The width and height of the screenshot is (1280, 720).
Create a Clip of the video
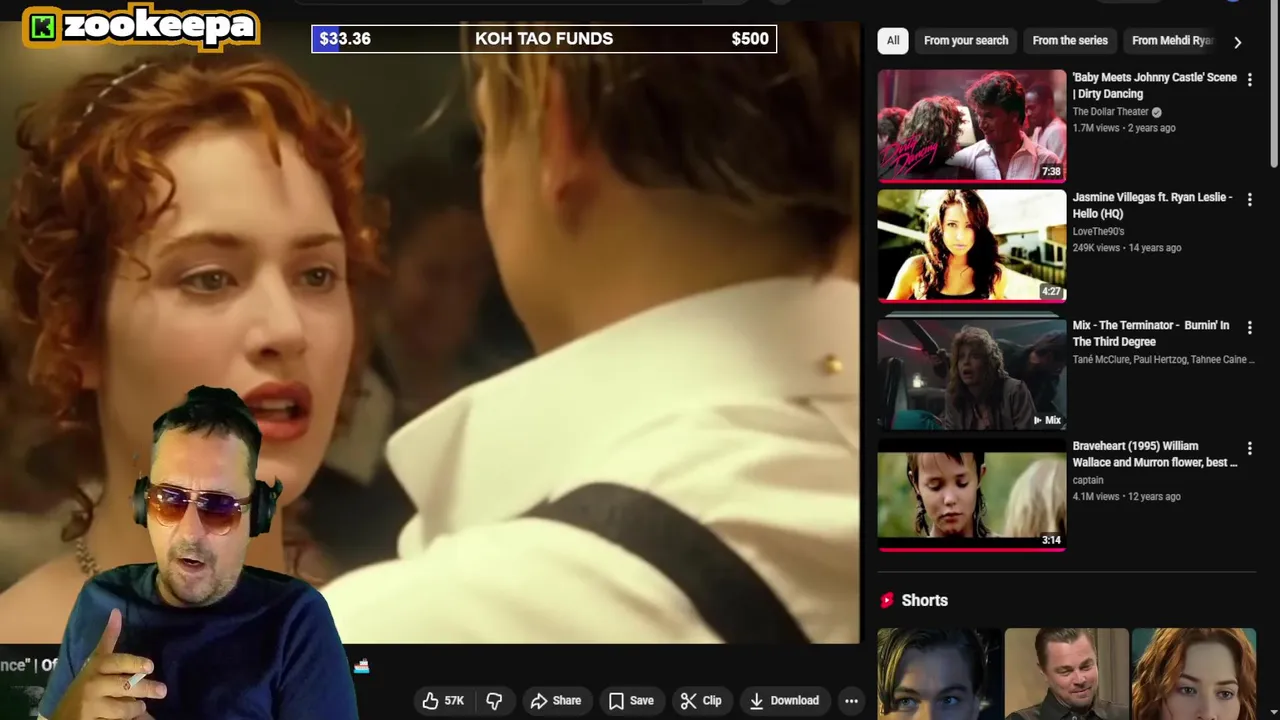(701, 701)
